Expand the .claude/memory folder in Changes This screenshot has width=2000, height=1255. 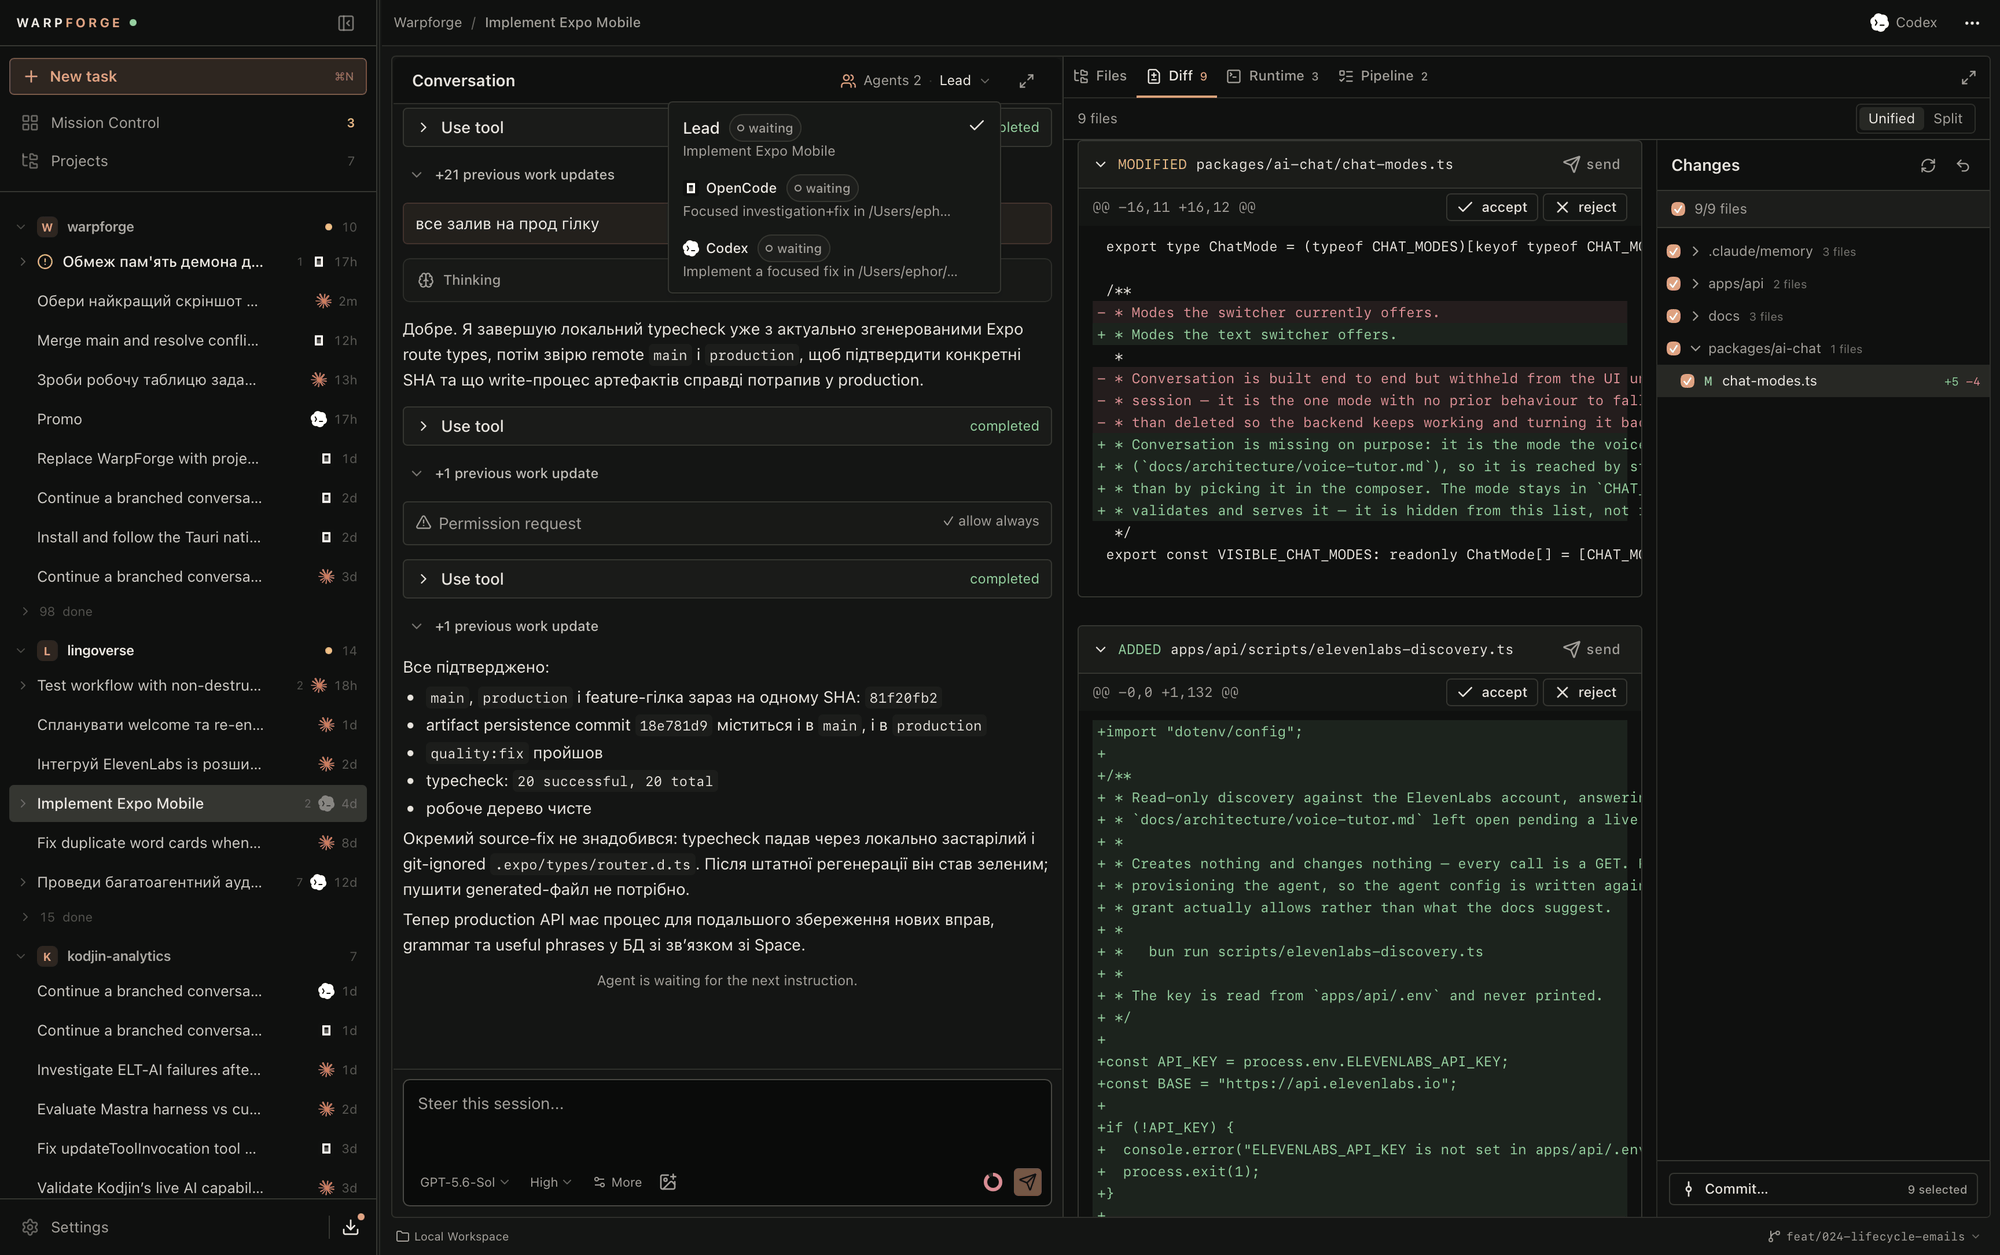[1695, 252]
